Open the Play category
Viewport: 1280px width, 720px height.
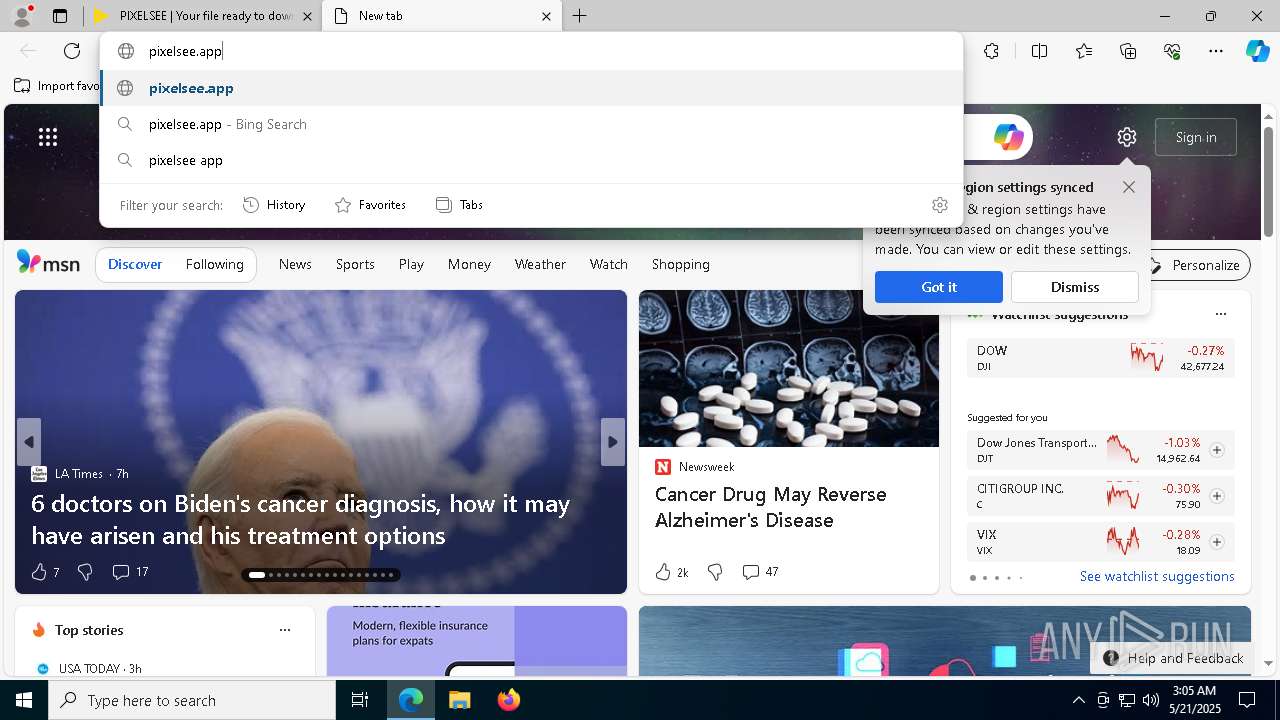point(411,264)
